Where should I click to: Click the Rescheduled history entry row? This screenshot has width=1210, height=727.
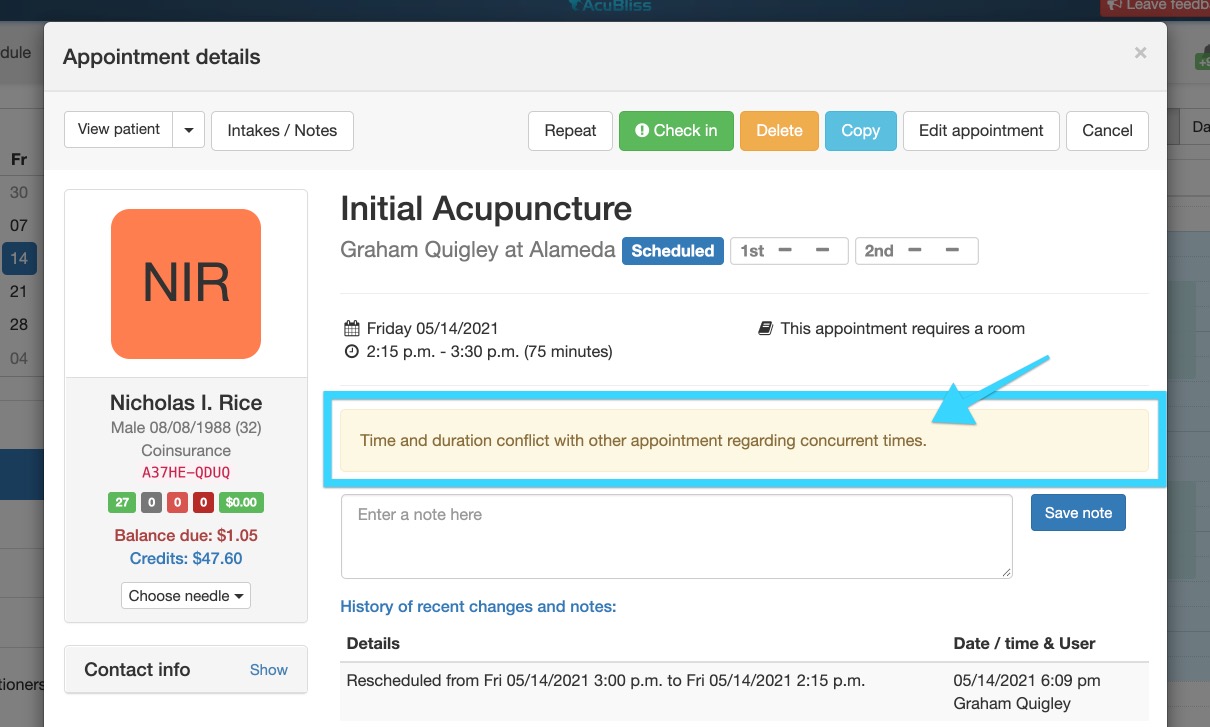click(744, 692)
